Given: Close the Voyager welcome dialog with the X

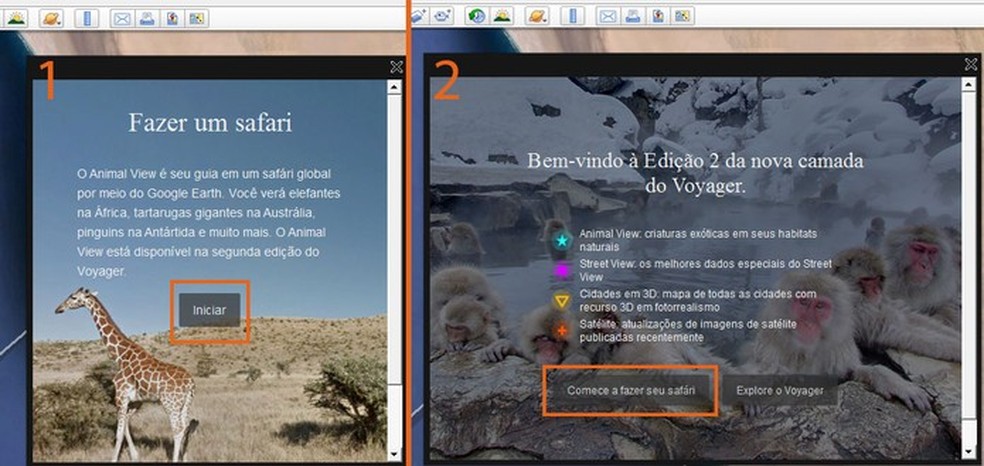Looking at the screenshot, I should click(970, 64).
